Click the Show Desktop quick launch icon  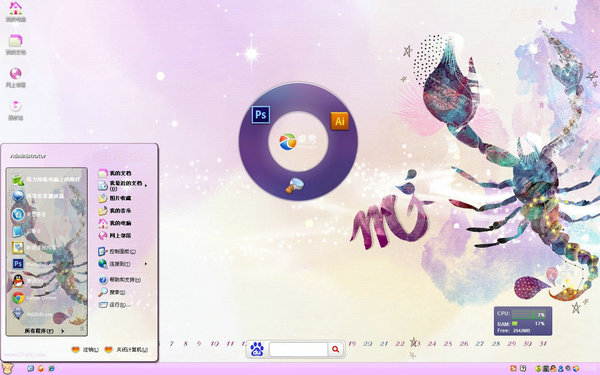point(31,368)
